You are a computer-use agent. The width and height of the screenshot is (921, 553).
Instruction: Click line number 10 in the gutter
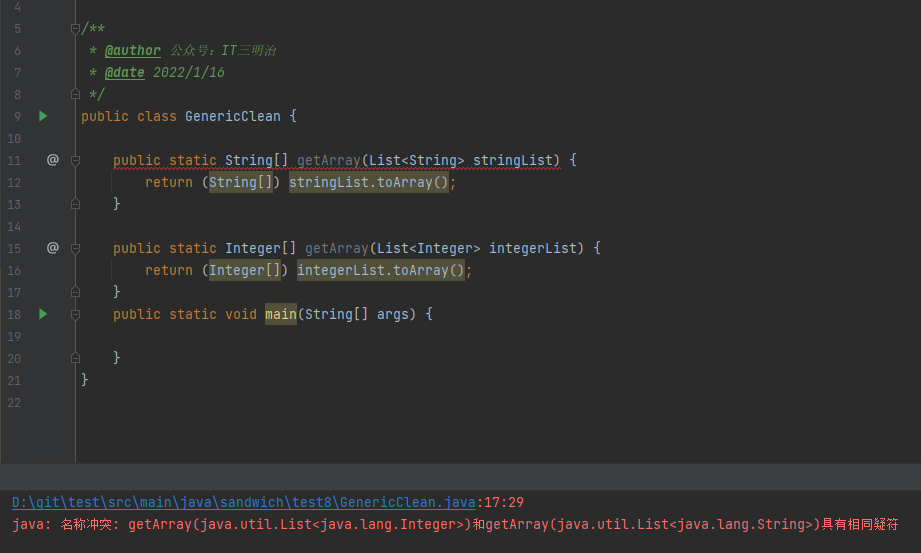tap(14, 139)
